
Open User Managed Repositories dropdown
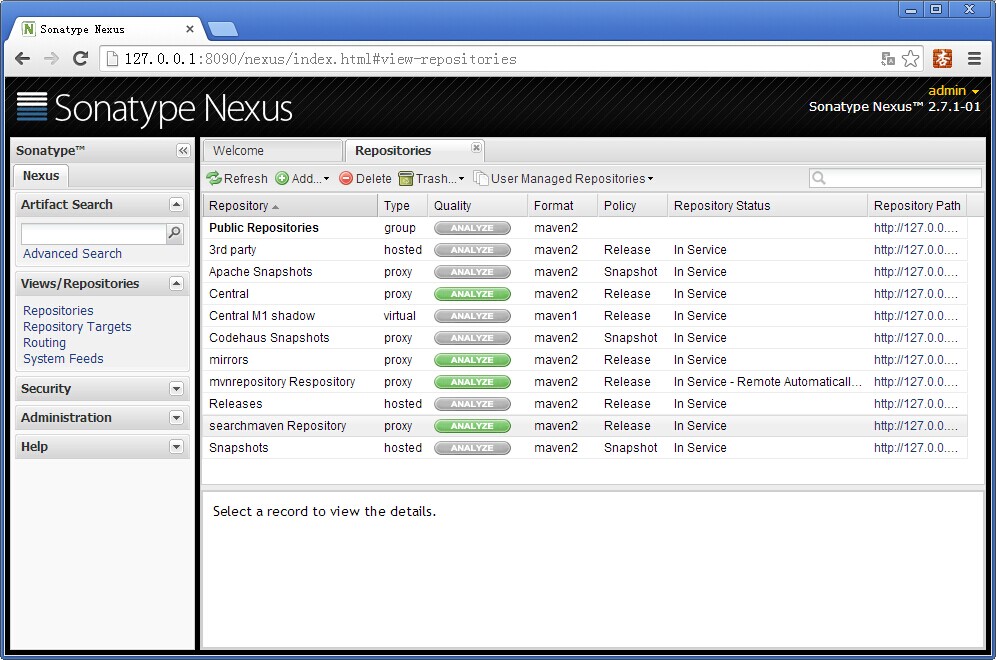click(563, 178)
